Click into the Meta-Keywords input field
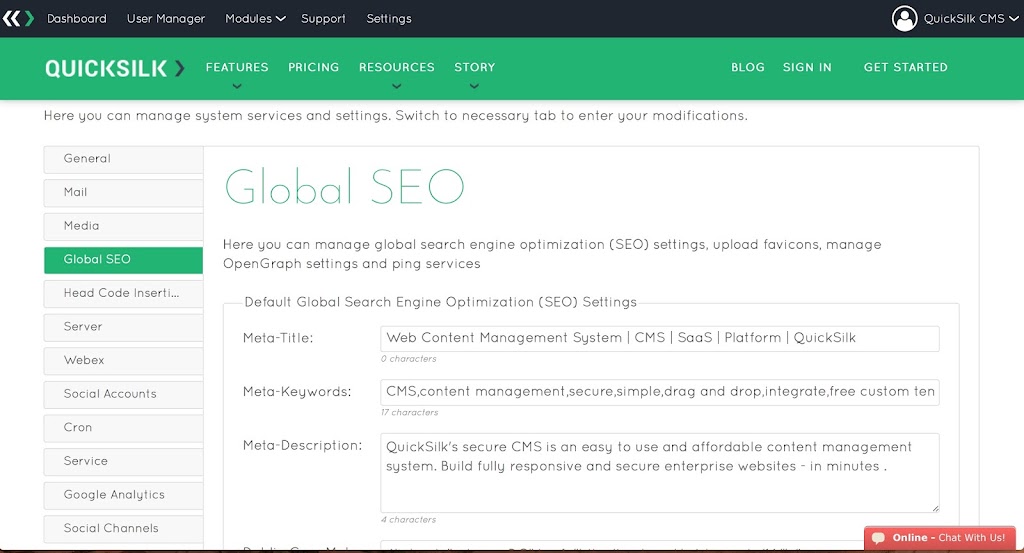Image resolution: width=1024 pixels, height=553 pixels. [x=660, y=392]
